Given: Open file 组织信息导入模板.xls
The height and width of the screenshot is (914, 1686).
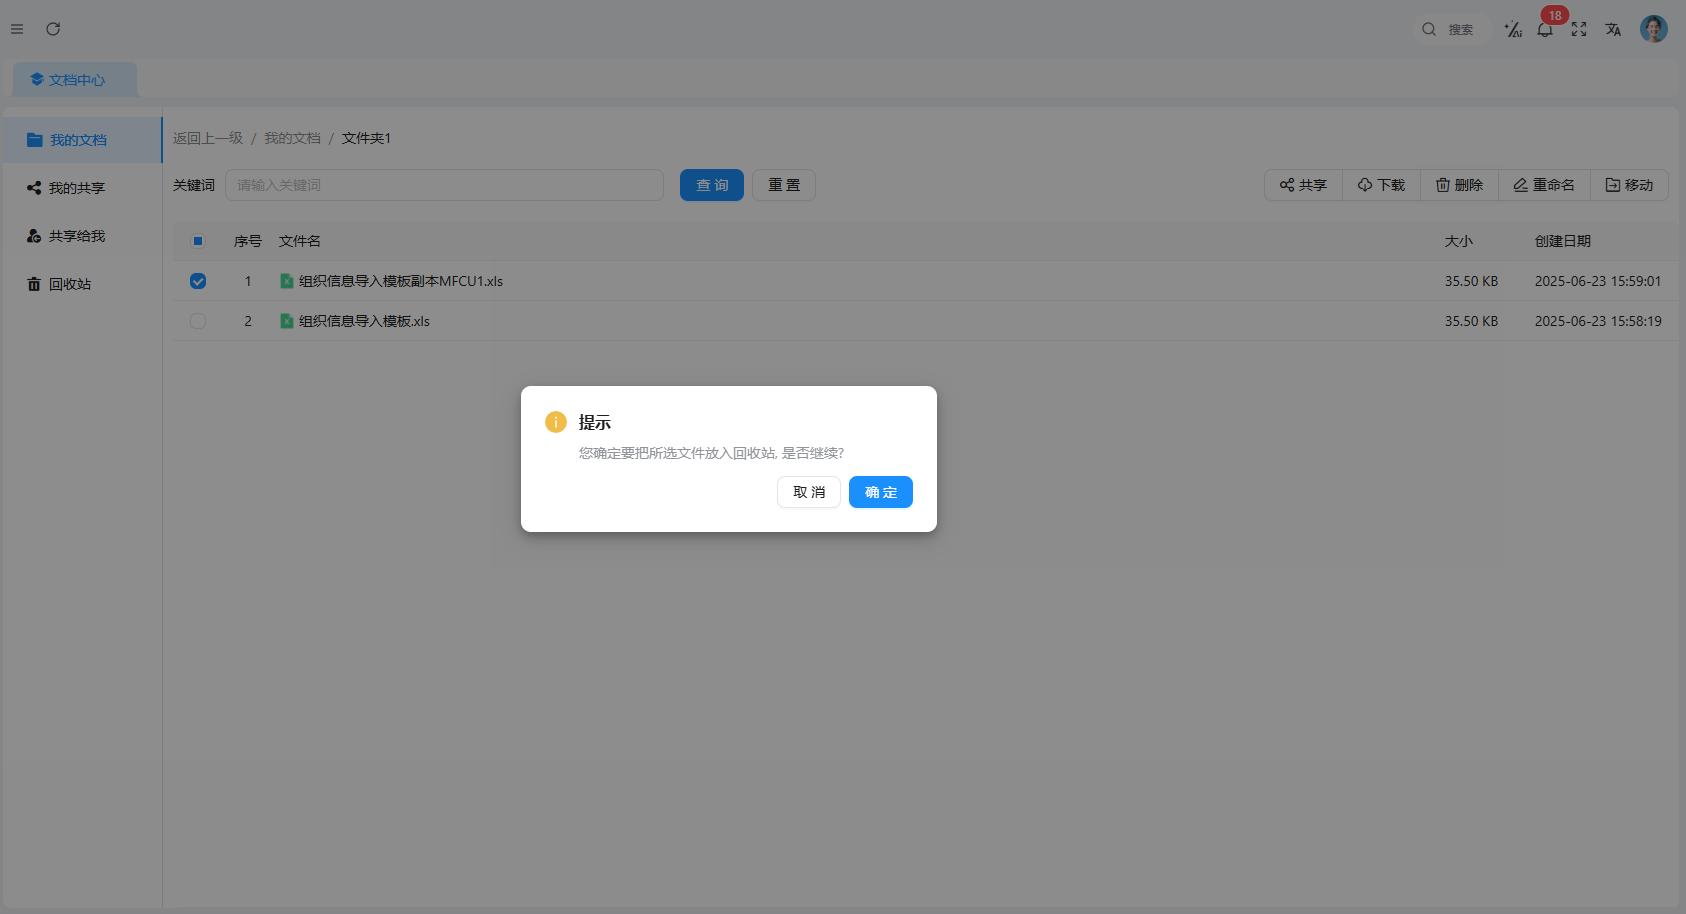Looking at the screenshot, I should pyautogui.click(x=364, y=321).
